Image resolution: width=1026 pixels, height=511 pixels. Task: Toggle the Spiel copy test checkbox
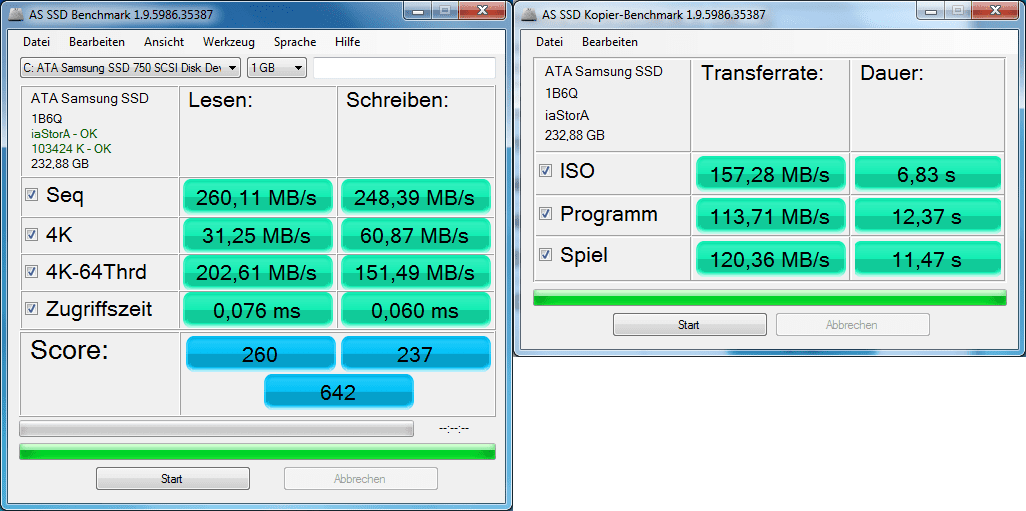(544, 255)
